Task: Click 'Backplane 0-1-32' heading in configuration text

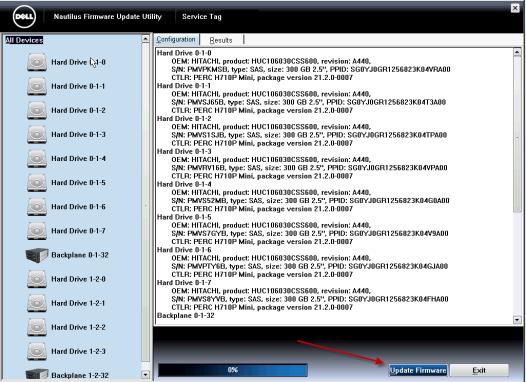Action: 186,316
